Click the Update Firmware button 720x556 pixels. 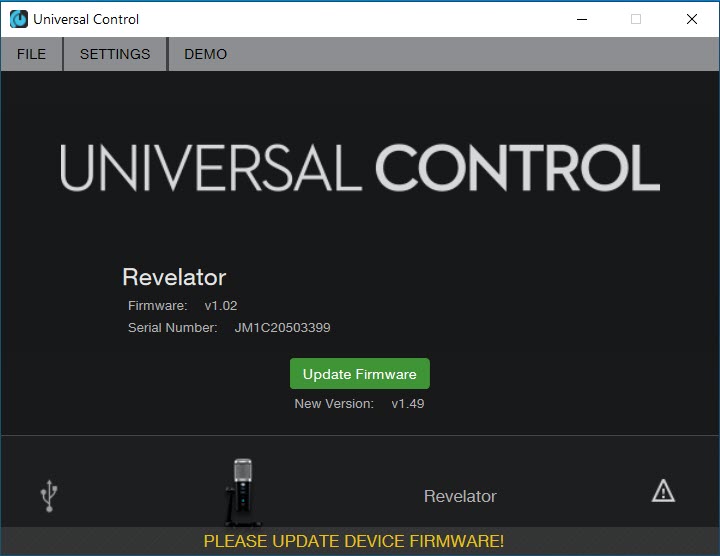coord(360,374)
